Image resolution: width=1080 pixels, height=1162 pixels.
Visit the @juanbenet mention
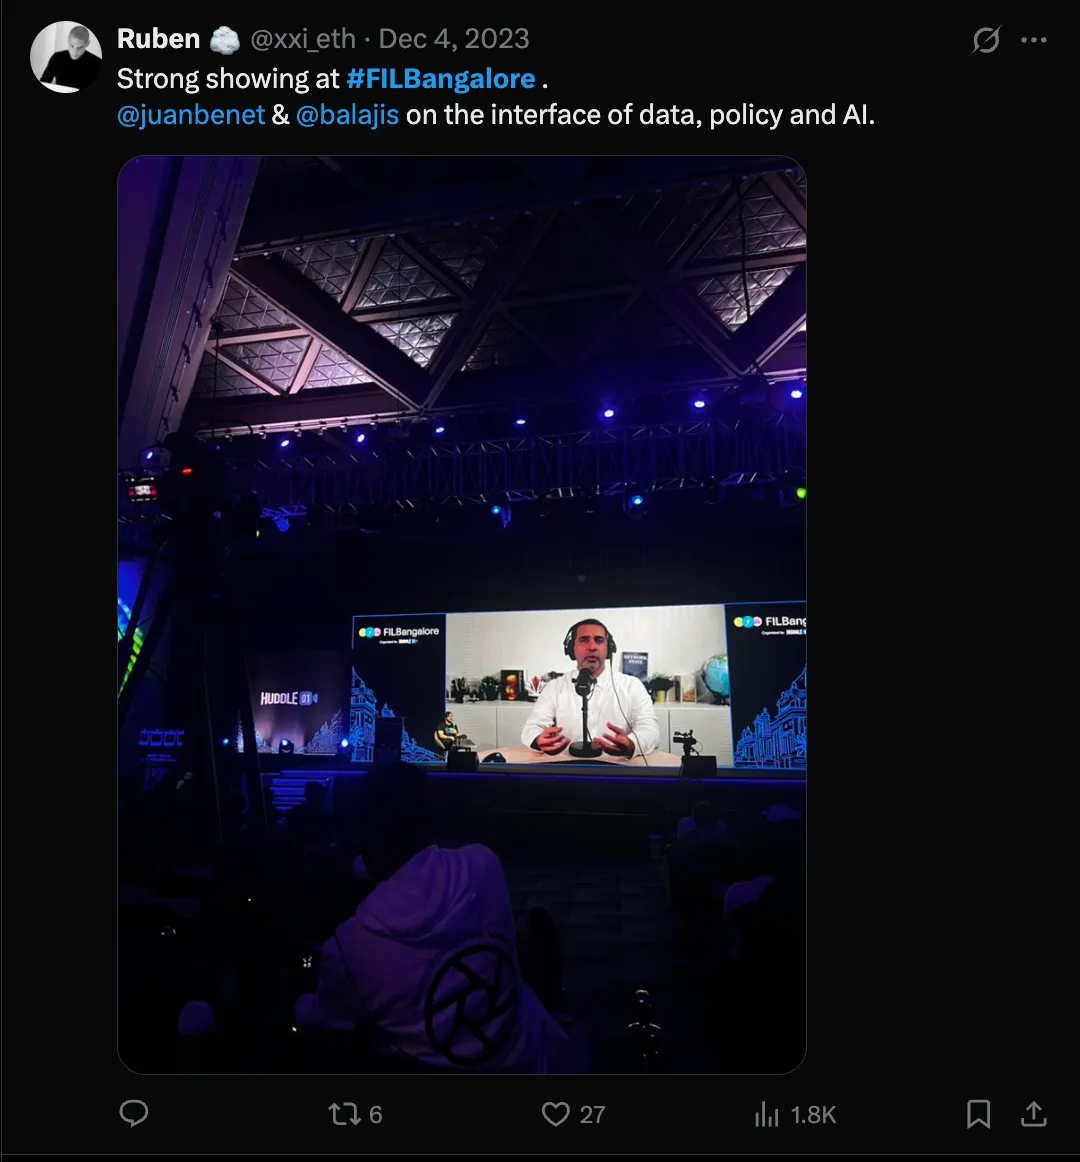(191, 115)
